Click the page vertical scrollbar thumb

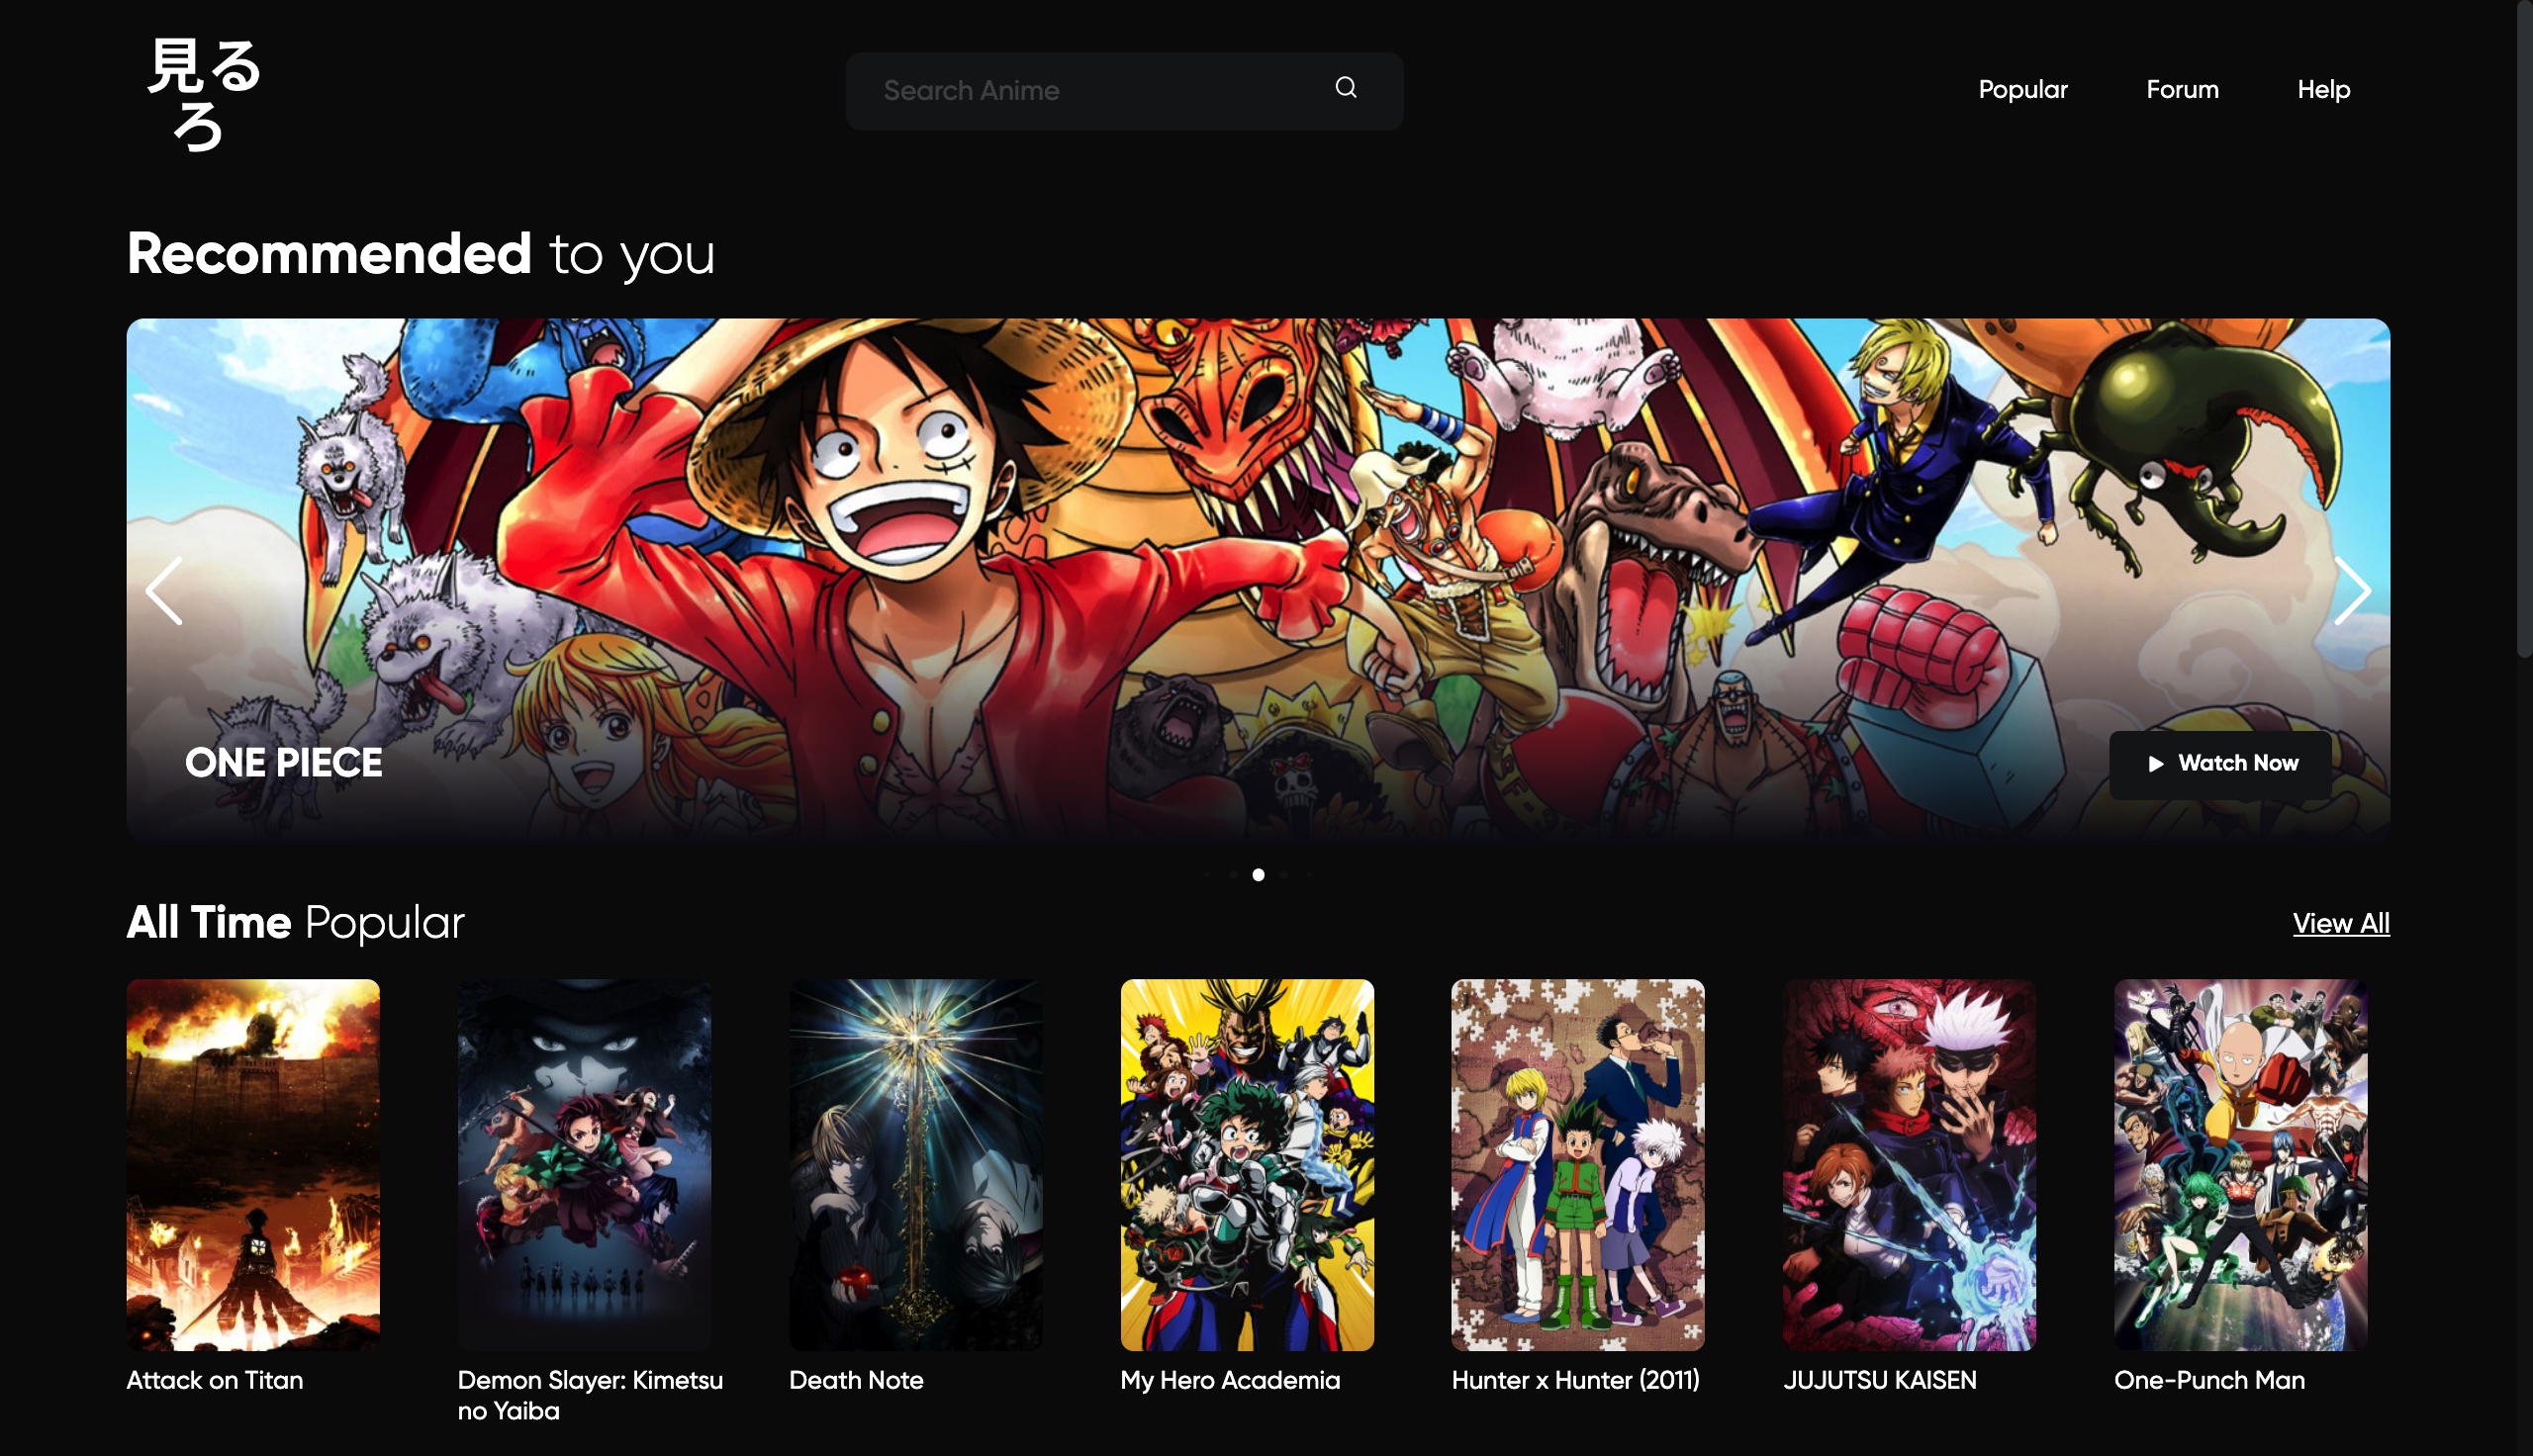pyautogui.click(x=2523, y=330)
